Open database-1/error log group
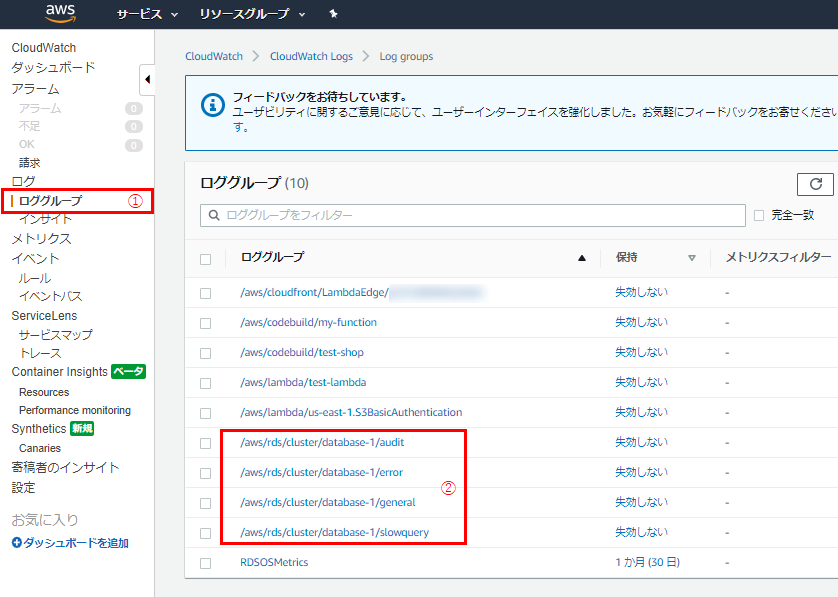The height and width of the screenshot is (597, 838). click(x=321, y=472)
